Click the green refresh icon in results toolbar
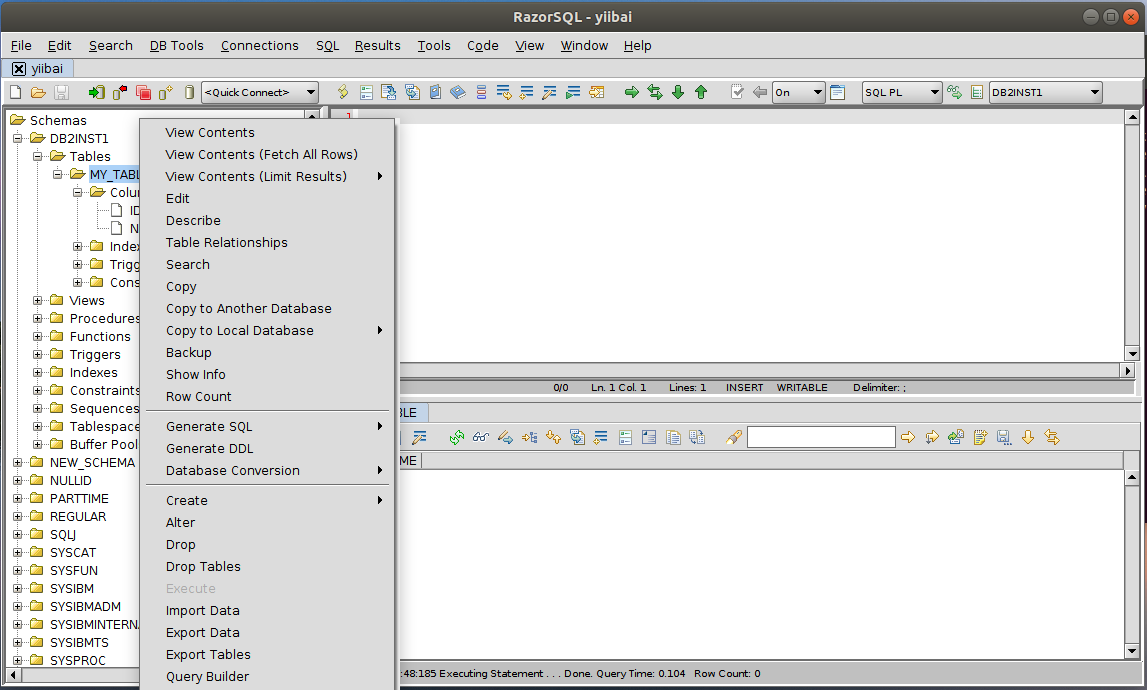The width and height of the screenshot is (1147, 690). pyautogui.click(x=457, y=438)
